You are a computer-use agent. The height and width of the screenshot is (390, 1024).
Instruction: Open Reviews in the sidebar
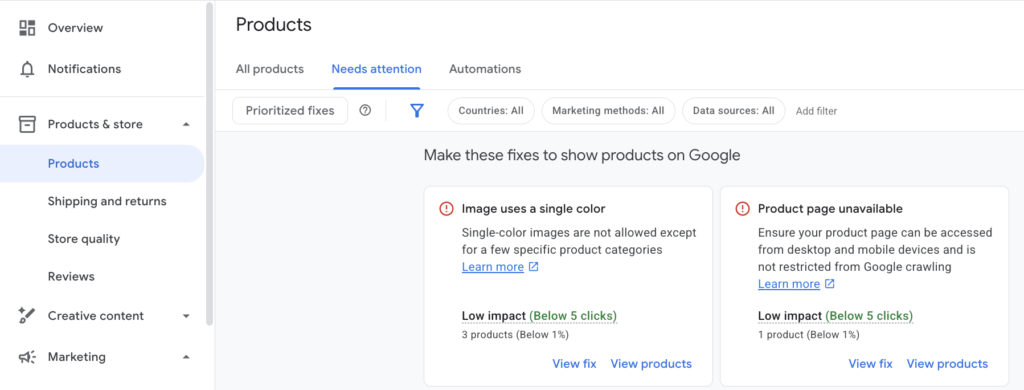tap(71, 276)
